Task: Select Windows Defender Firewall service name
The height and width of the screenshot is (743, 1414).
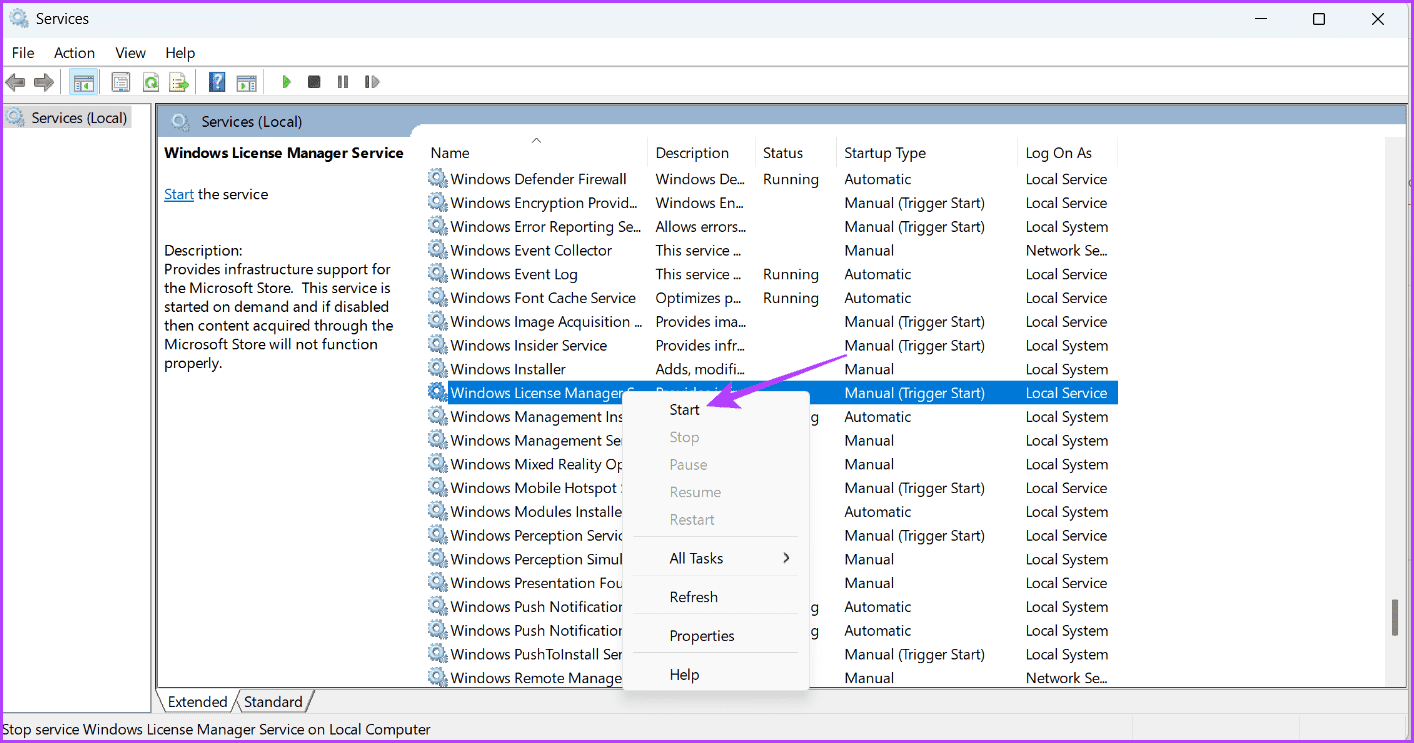Action: pyautogui.click(x=538, y=179)
